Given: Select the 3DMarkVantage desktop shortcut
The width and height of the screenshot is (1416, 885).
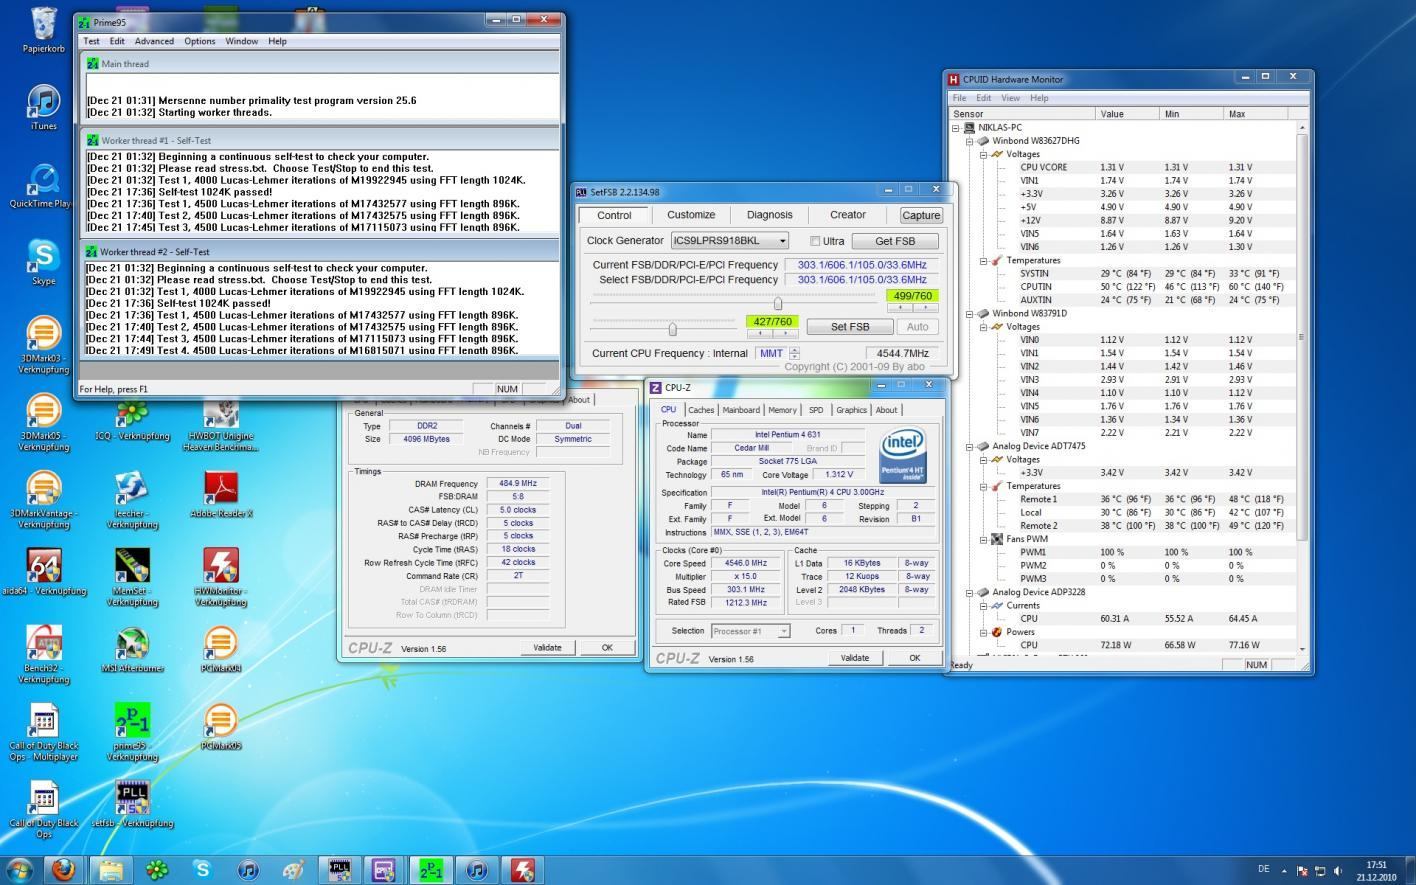Looking at the screenshot, I should coord(44,500).
